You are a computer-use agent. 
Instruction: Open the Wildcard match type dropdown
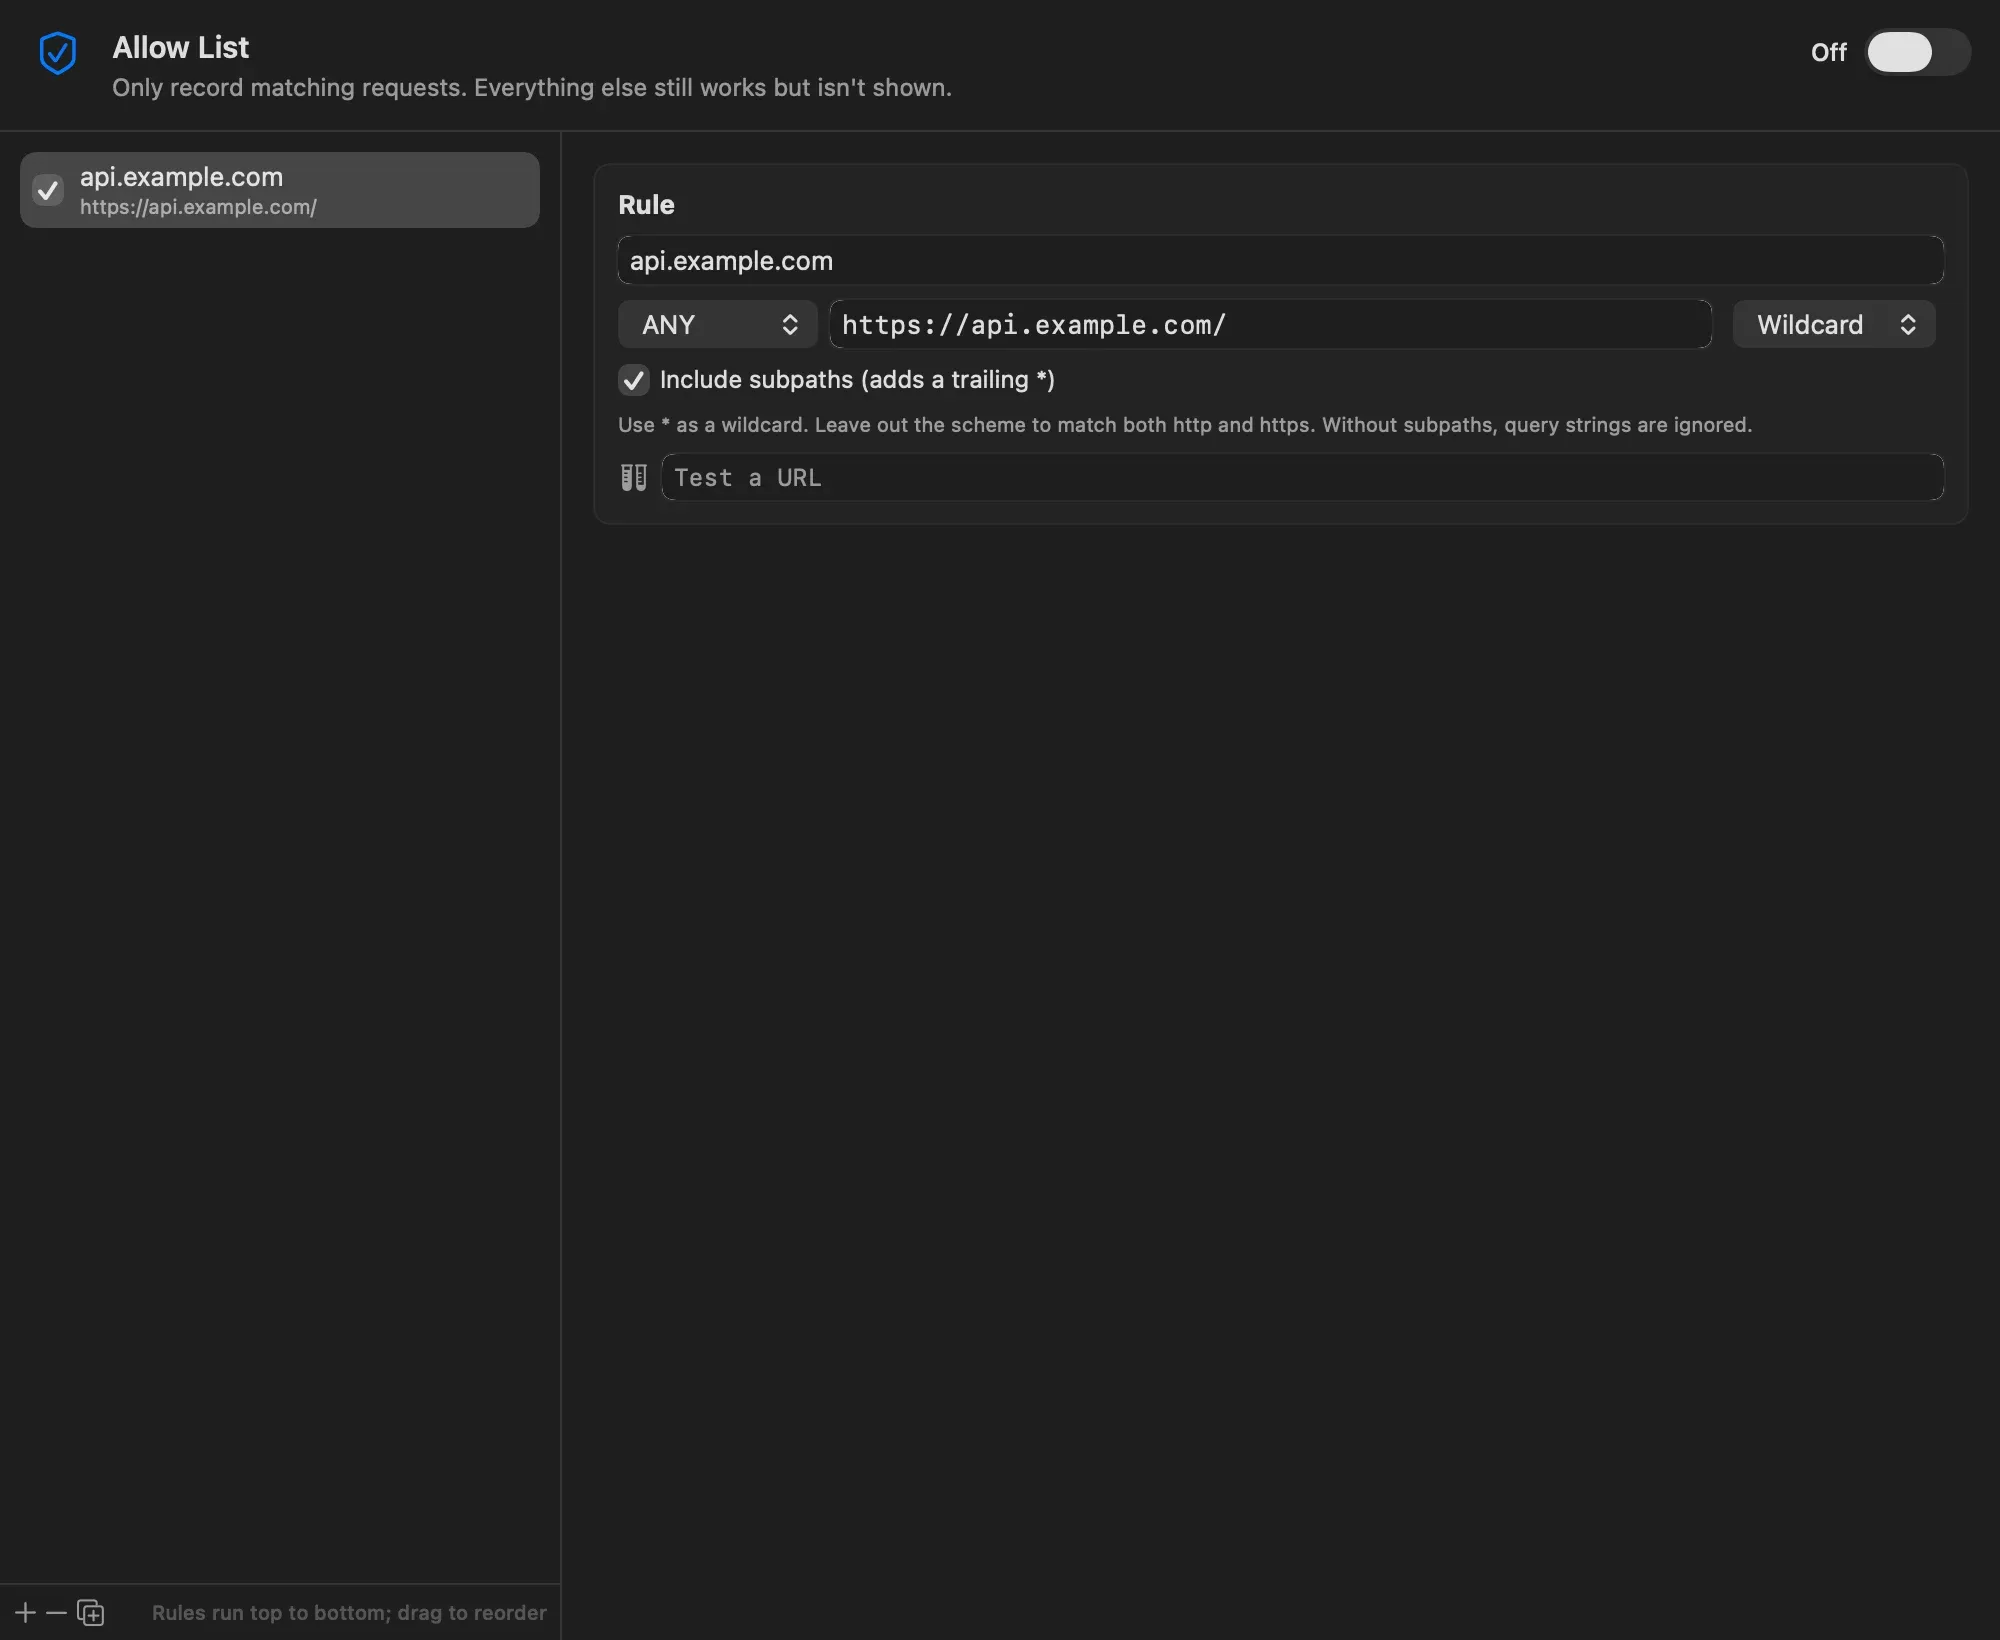tap(1834, 324)
